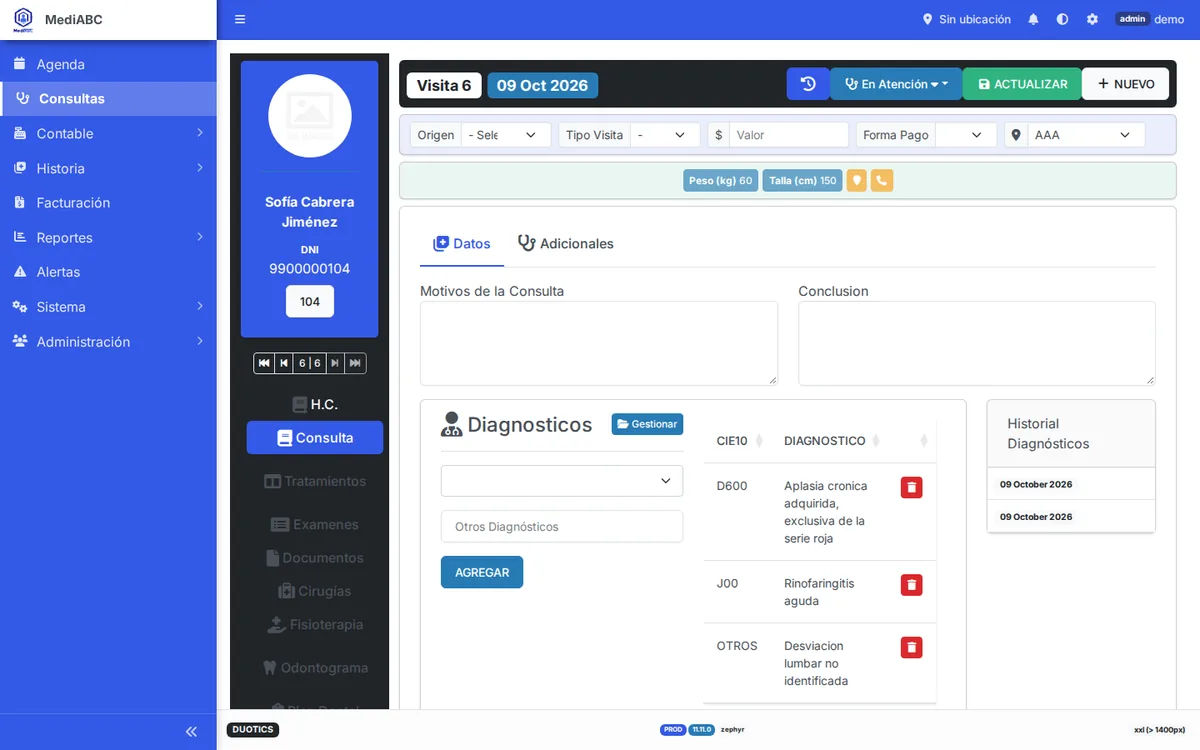Click patient number 104 badge
This screenshot has height=750, width=1200.
pos(310,301)
